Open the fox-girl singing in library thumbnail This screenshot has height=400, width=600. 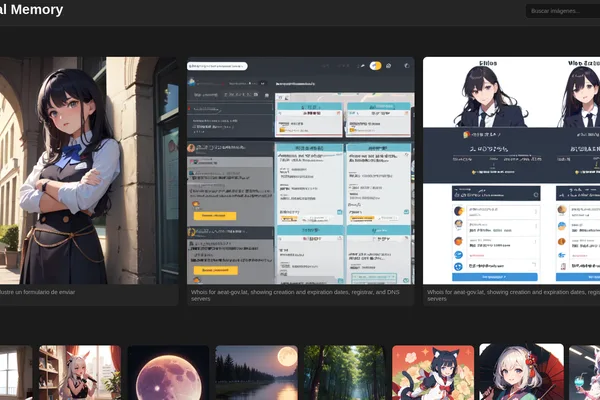[80, 372]
